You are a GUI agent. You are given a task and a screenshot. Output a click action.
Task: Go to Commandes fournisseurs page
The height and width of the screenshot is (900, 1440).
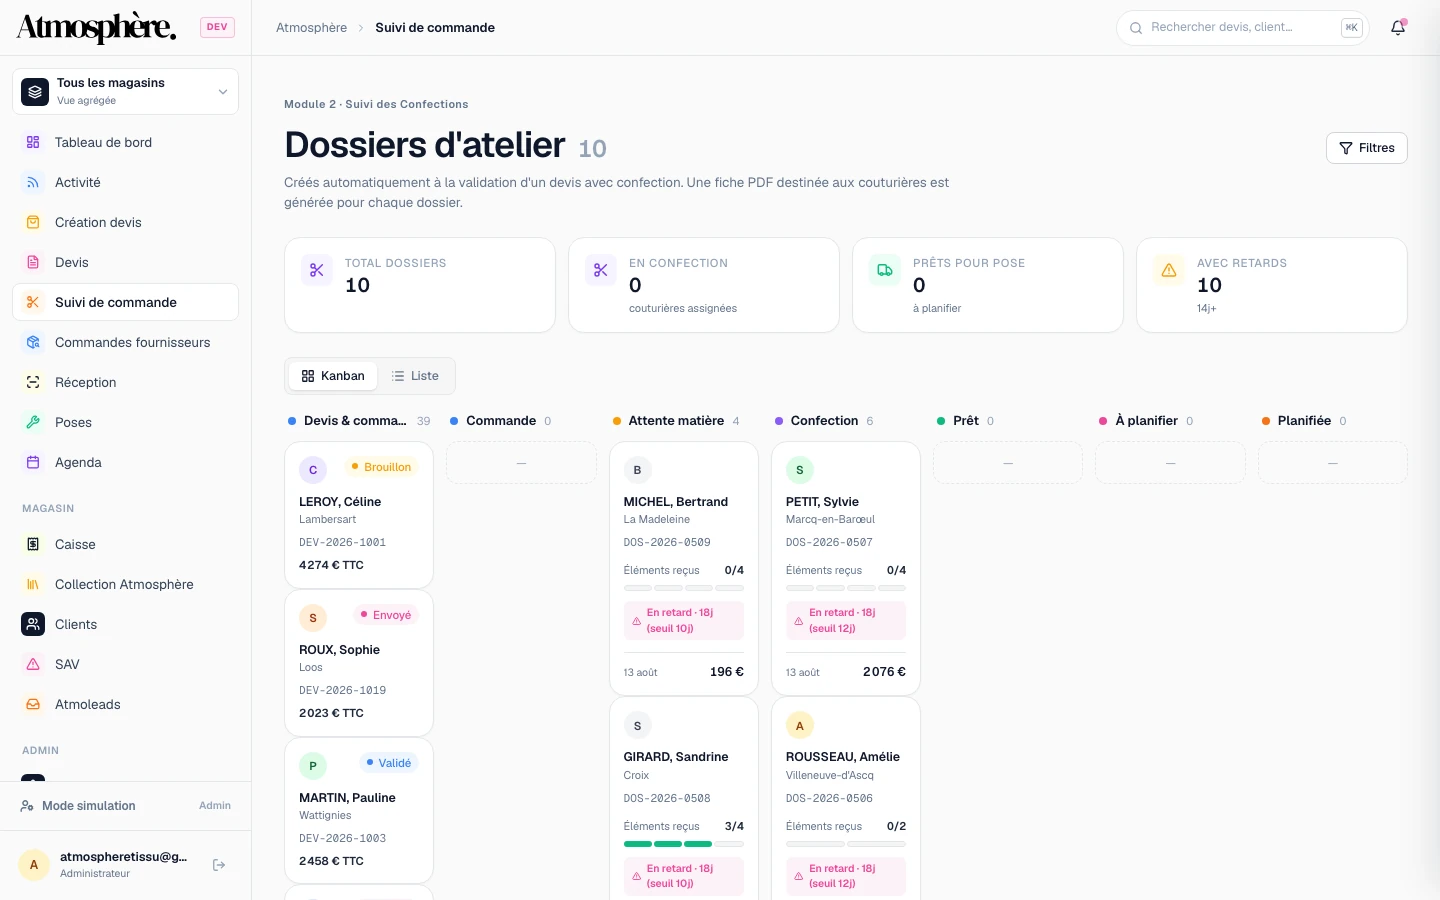[126, 342]
